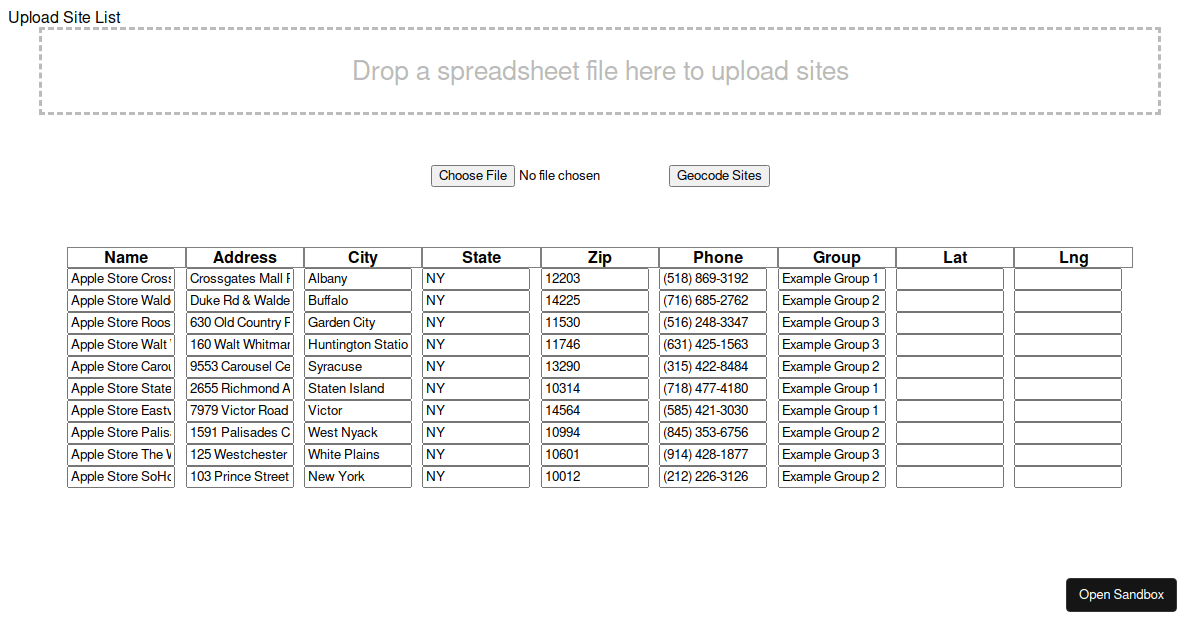Click the Lat field in the Albany row
The height and width of the screenshot is (630, 1200).
(x=950, y=279)
